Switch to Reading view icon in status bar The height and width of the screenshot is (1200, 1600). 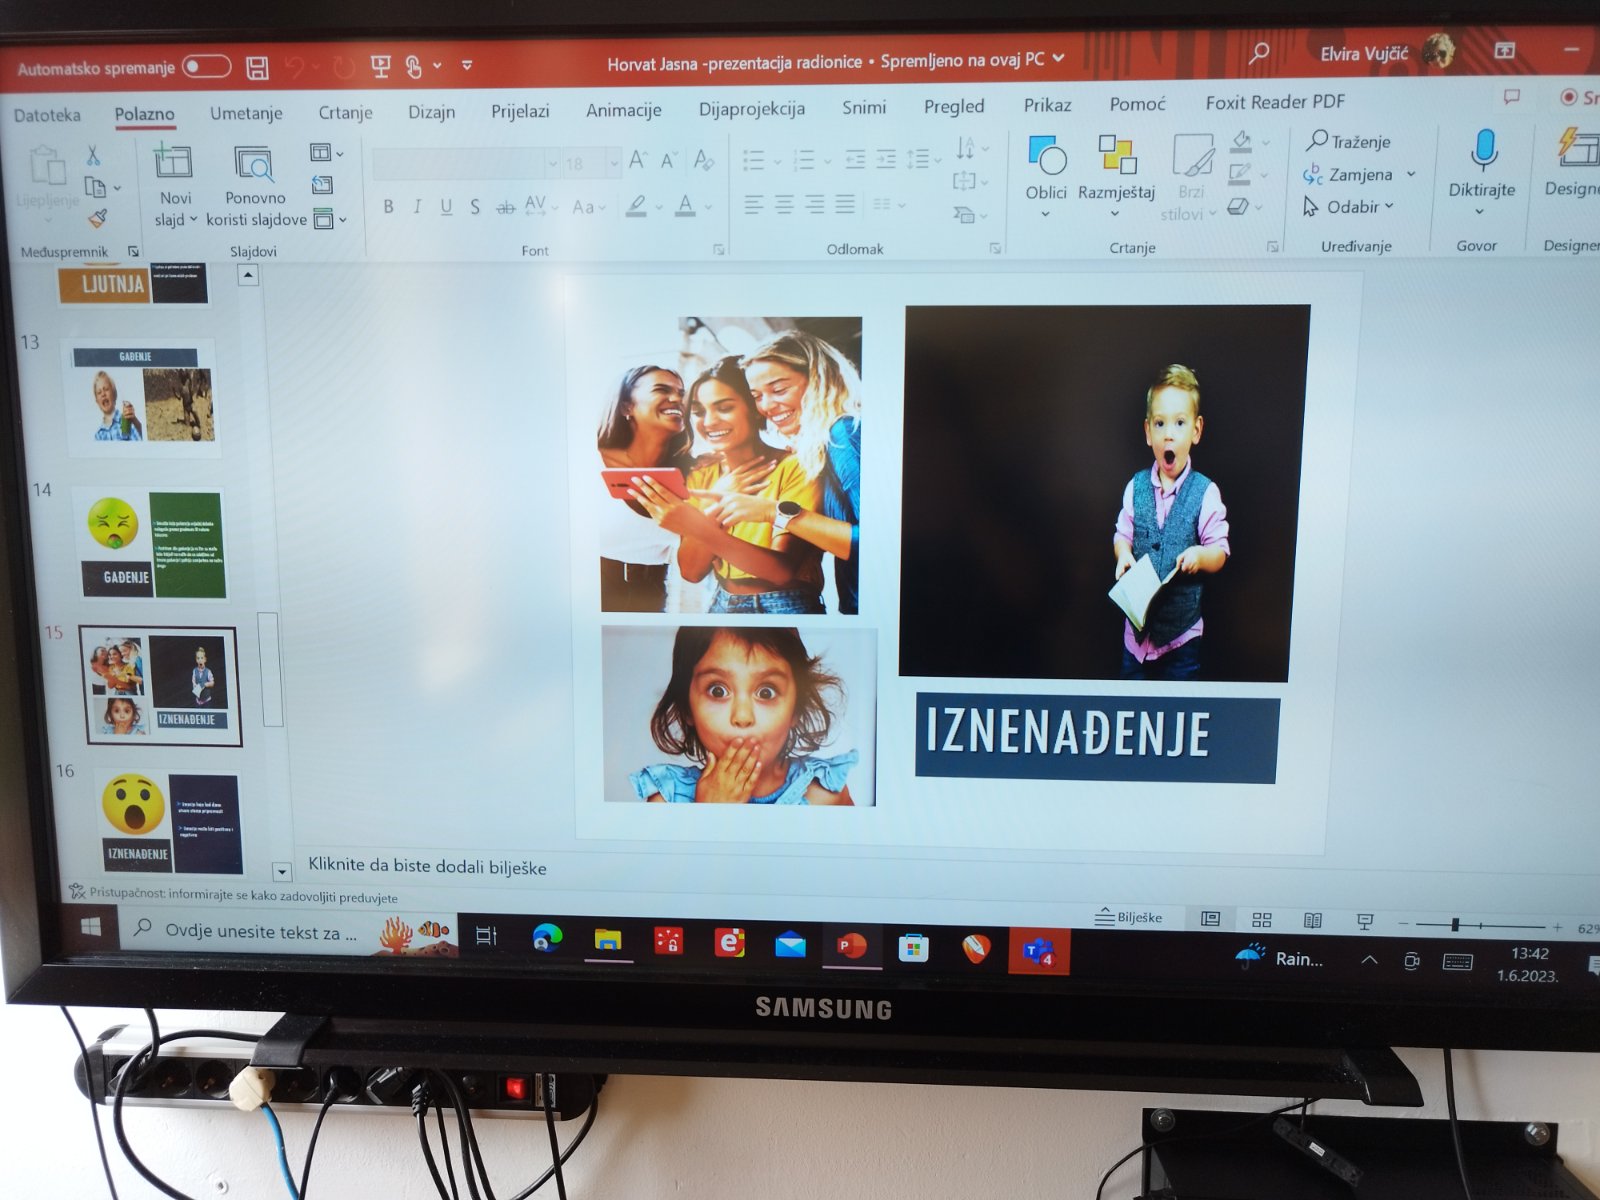[x=1313, y=920]
